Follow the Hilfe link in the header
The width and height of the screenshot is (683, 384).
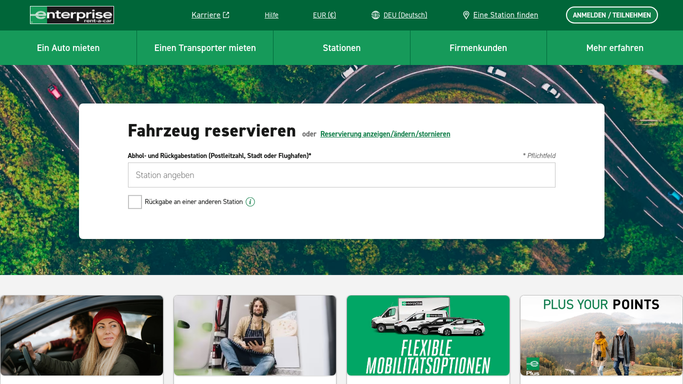pos(271,15)
